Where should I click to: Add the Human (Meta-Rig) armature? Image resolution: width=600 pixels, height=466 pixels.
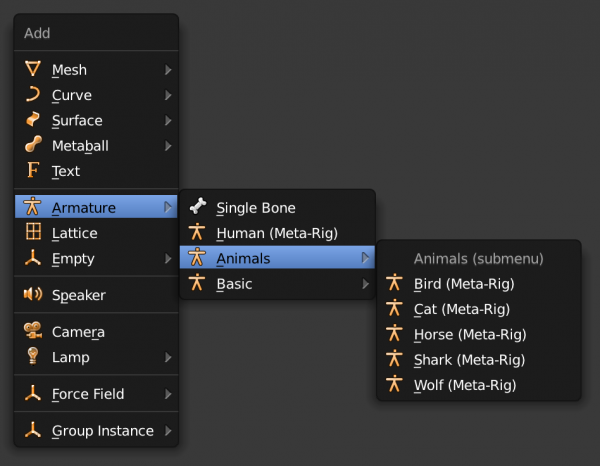(277, 233)
